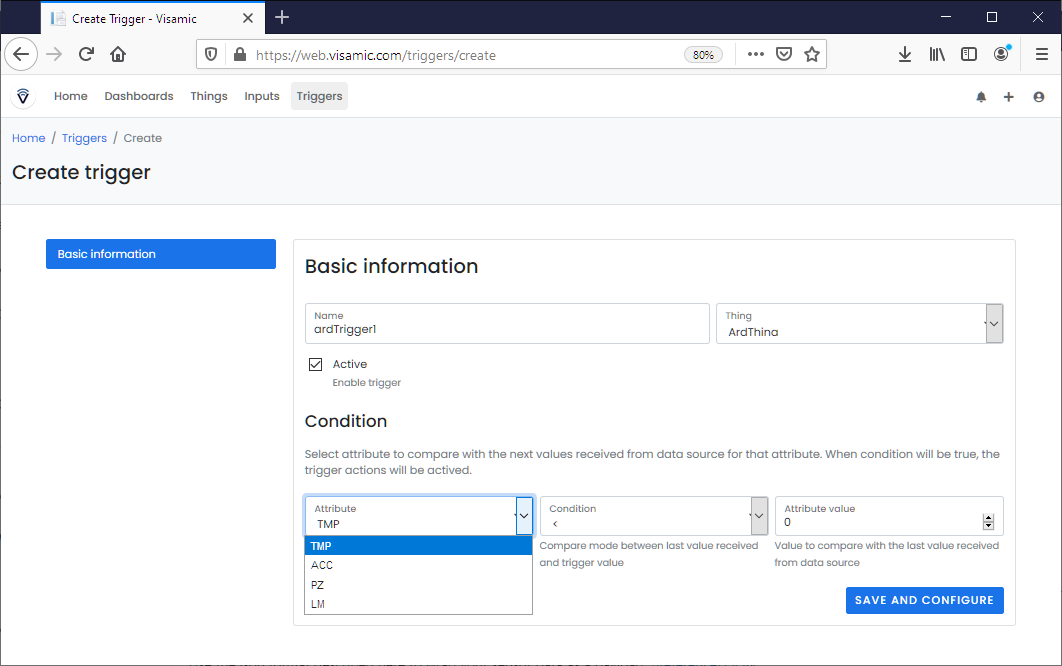Open the user profile icon in navbar

point(1039,97)
